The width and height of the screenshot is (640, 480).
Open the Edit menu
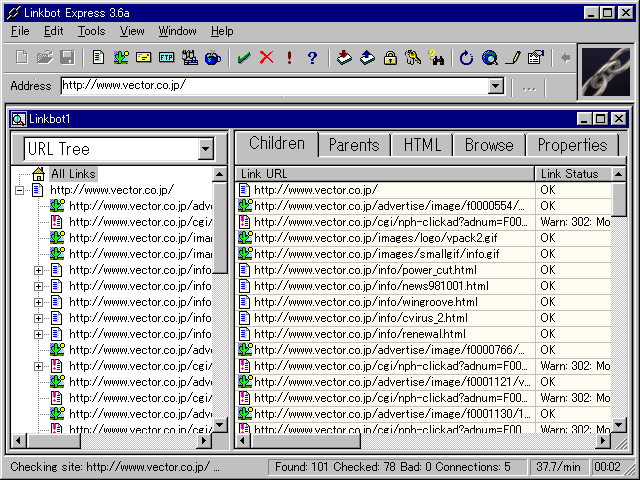point(53,31)
